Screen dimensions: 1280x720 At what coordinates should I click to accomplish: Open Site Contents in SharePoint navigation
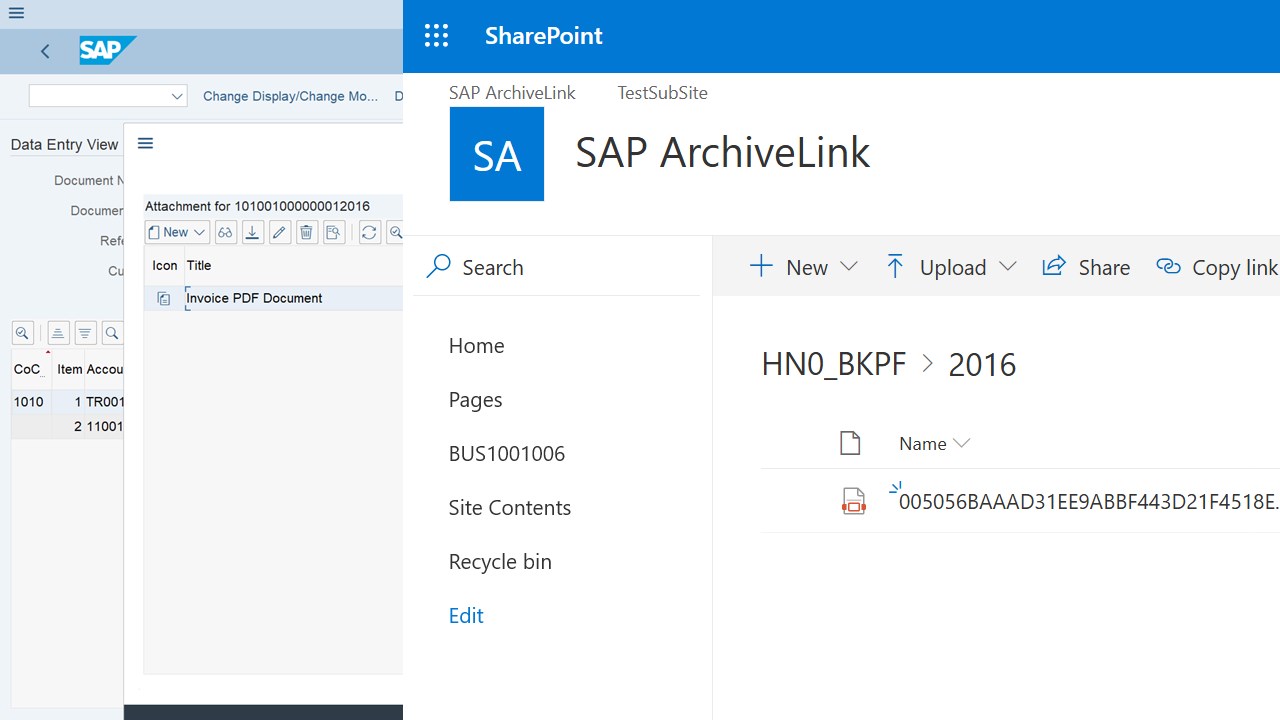pyautogui.click(x=510, y=508)
